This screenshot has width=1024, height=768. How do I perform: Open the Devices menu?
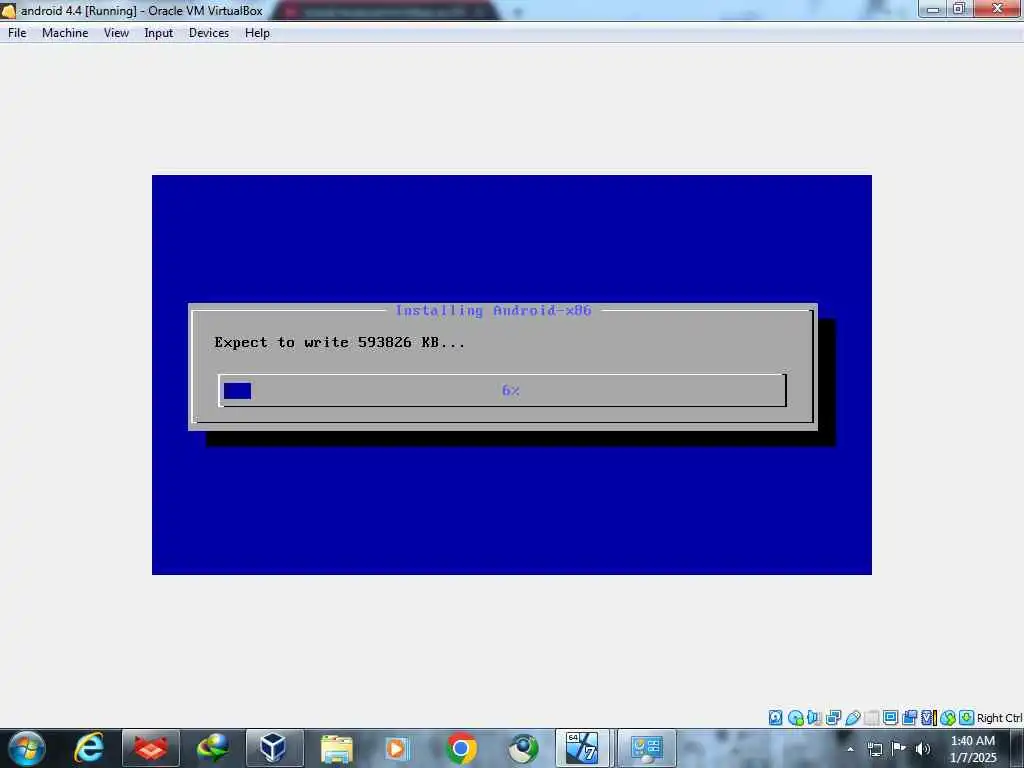click(x=209, y=33)
